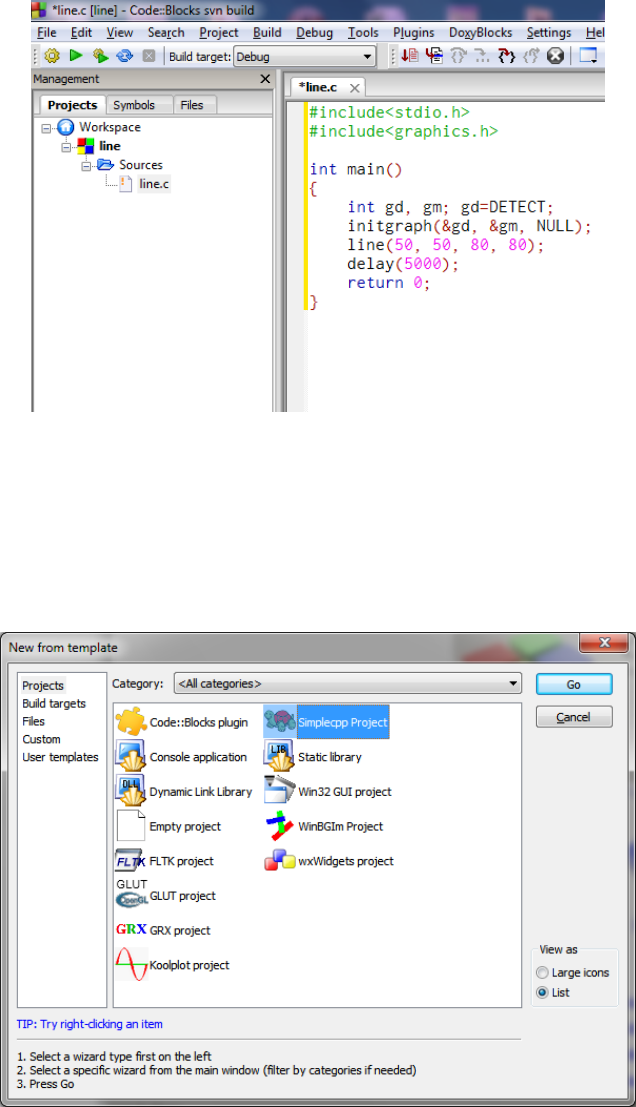
Task: Close the line.c editor tab
Action: point(354,88)
